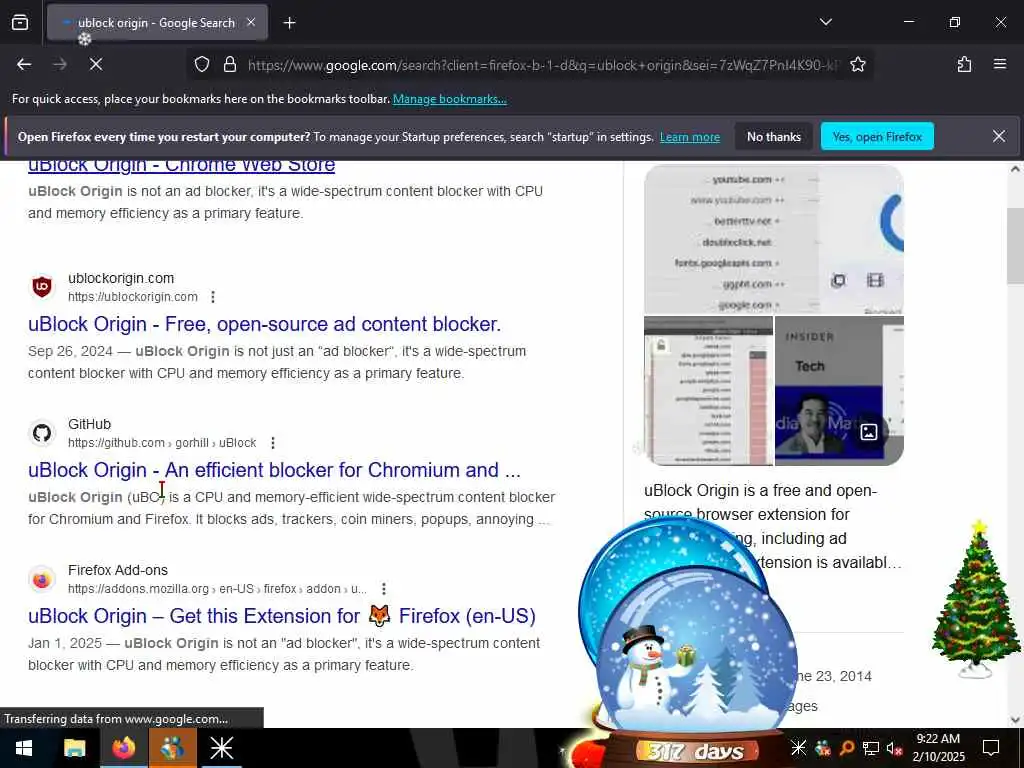Click the forward navigation arrow
The image size is (1024, 768).
point(60,64)
